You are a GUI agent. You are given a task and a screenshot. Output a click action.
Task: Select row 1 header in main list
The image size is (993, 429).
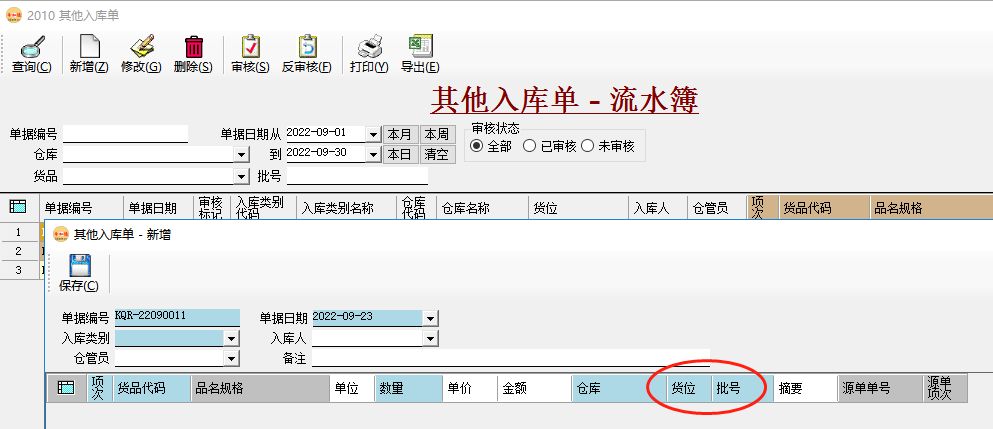pos(18,232)
